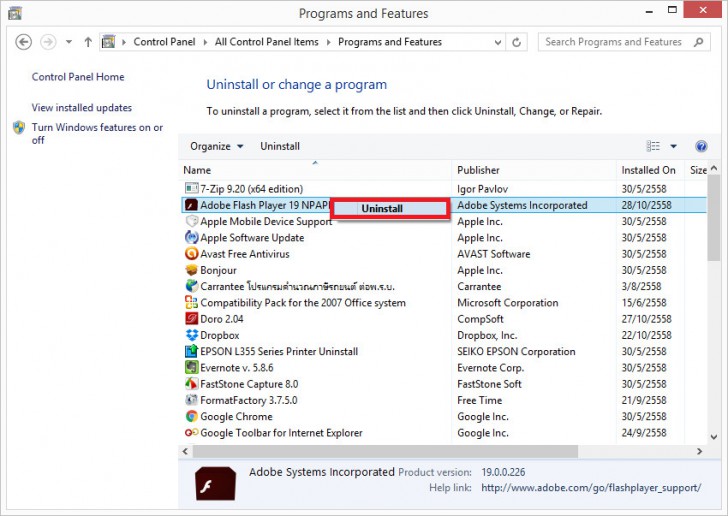Click the large Flash Player details icon
The height and width of the screenshot is (516, 728).
(x=215, y=483)
